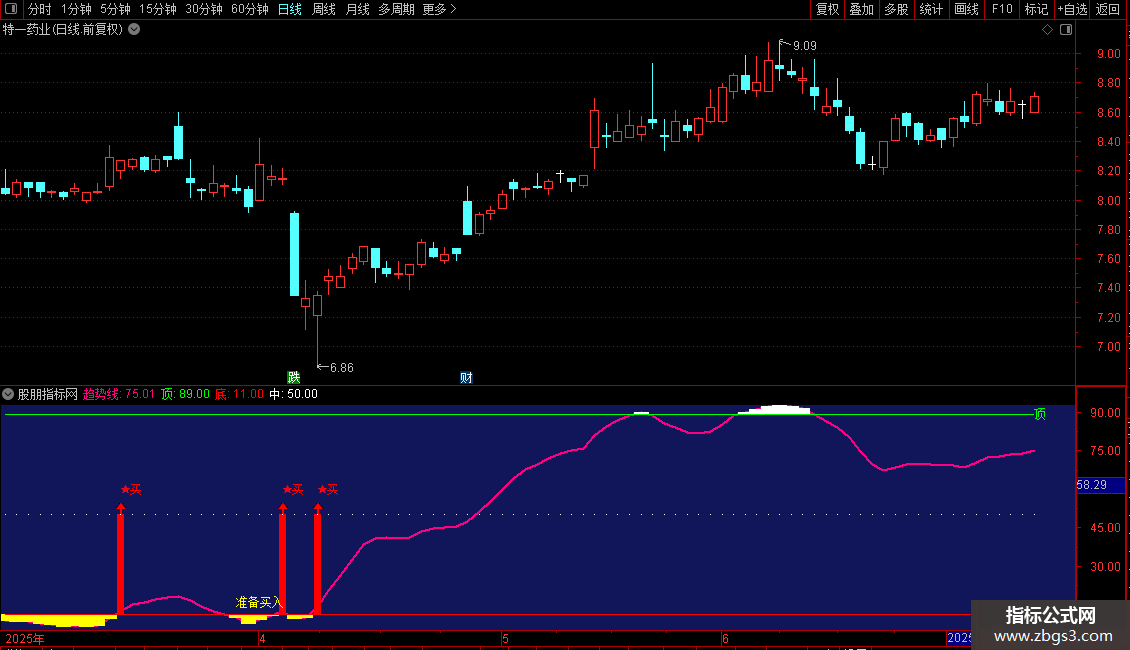The width and height of the screenshot is (1130, 650).
Task: Toggle the left sidebar panel icon
Action: click(x=11, y=9)
